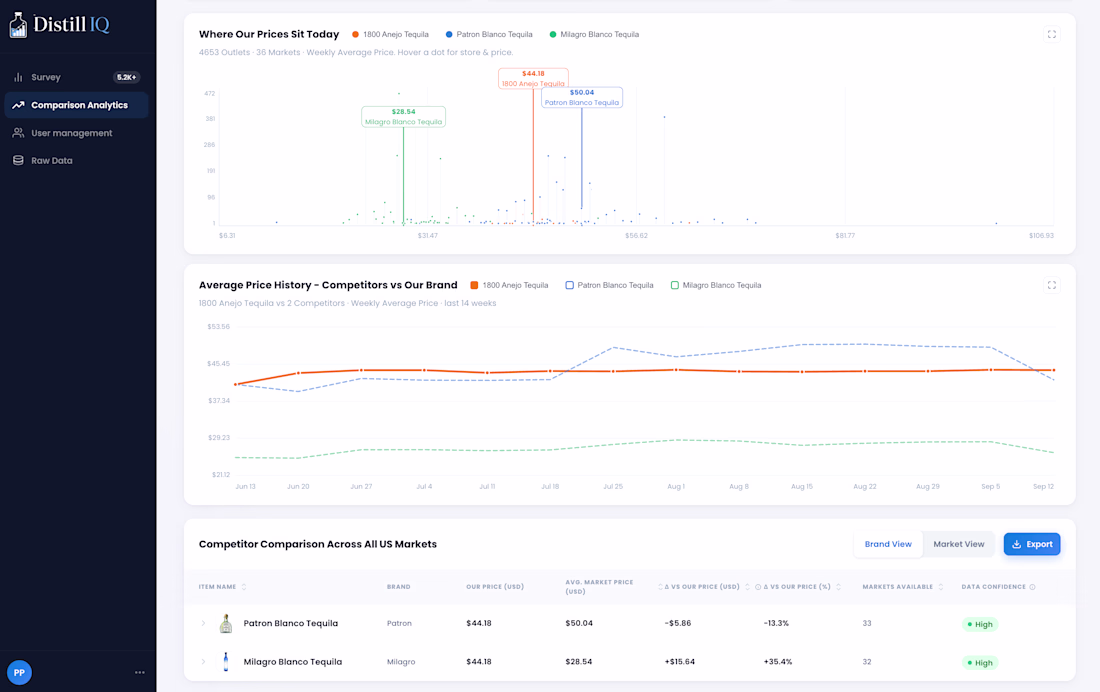Click the High confidence badge for Milagro row
The width and height of the screenshot is (1100, 692).
[980, 663]
